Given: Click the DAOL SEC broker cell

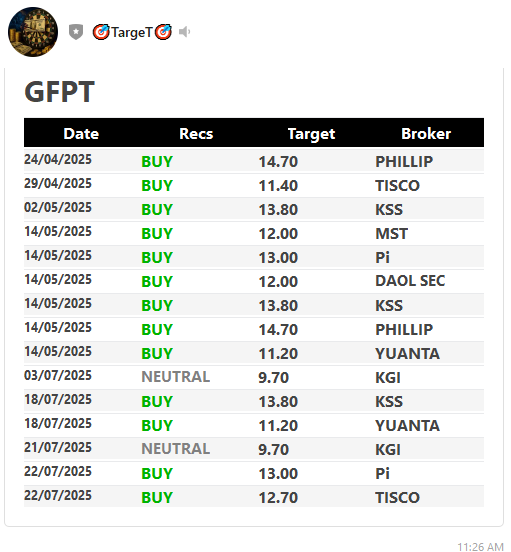Looking at the screenshot, I should 410,281.
